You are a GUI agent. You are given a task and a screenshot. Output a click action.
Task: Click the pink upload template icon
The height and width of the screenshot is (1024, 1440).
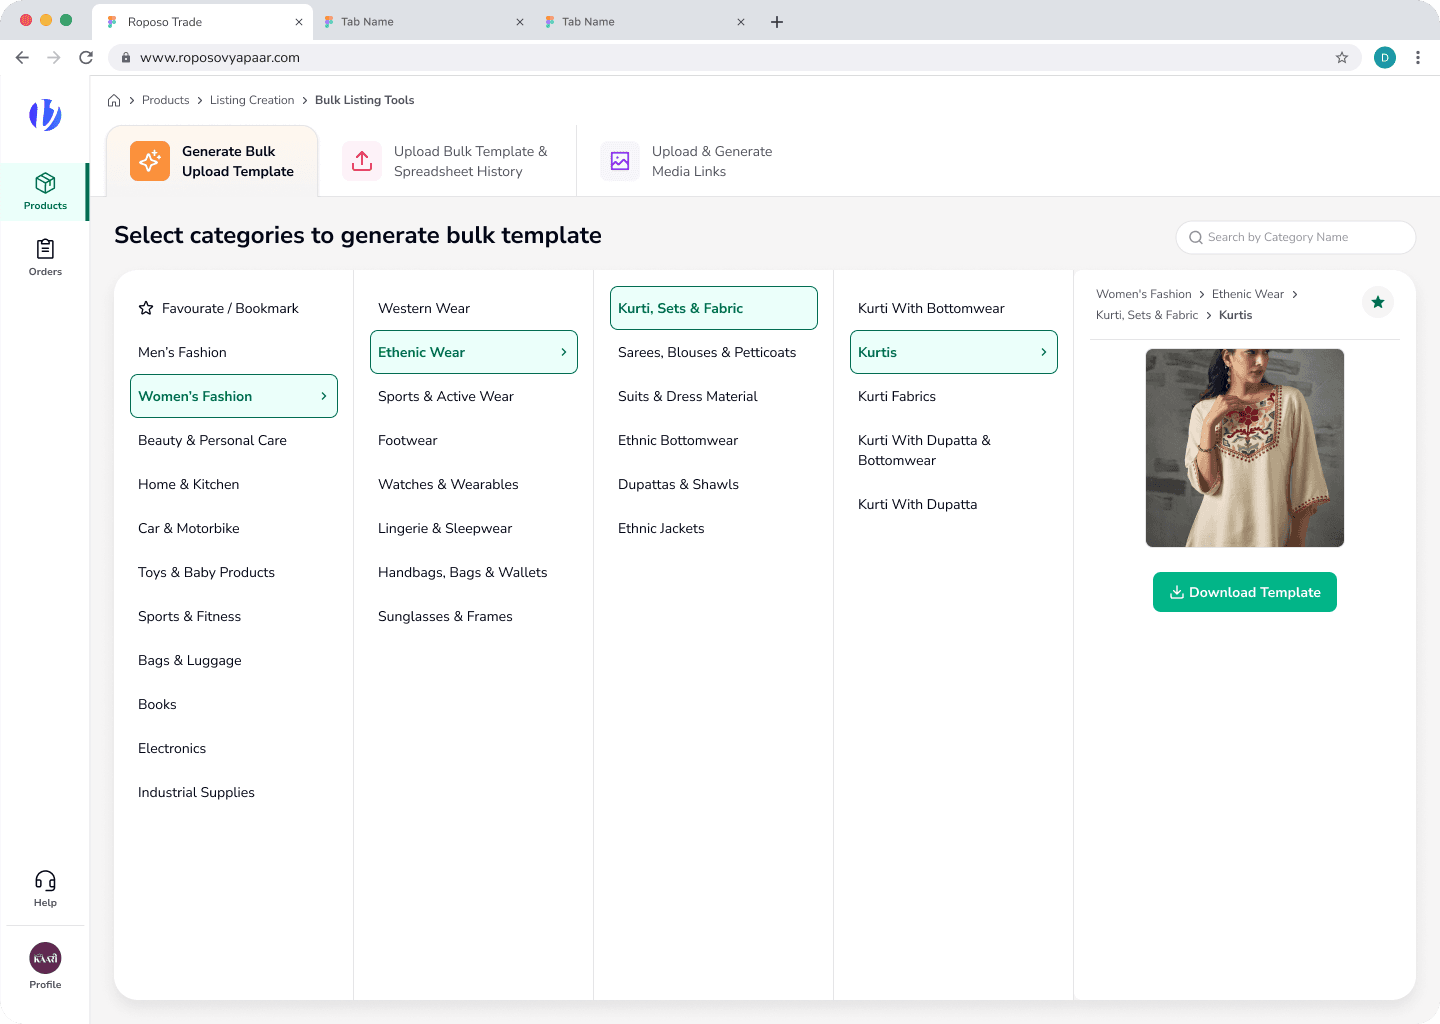(x=362, y=161)
